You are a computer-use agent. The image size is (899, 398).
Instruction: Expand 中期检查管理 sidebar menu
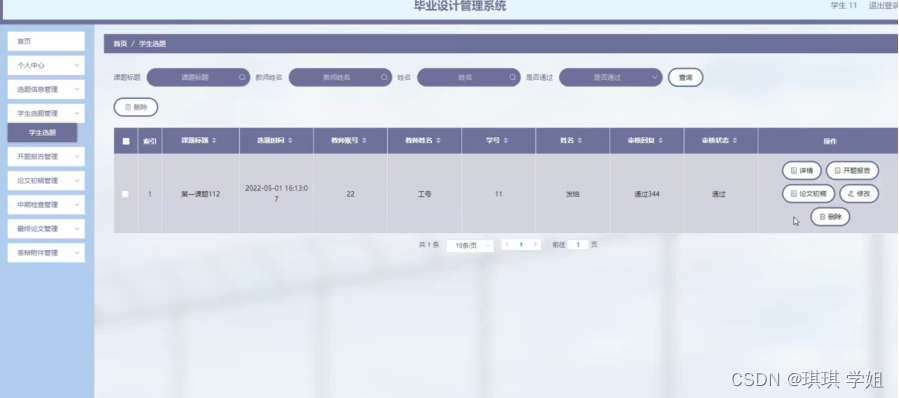click(46, 205)
